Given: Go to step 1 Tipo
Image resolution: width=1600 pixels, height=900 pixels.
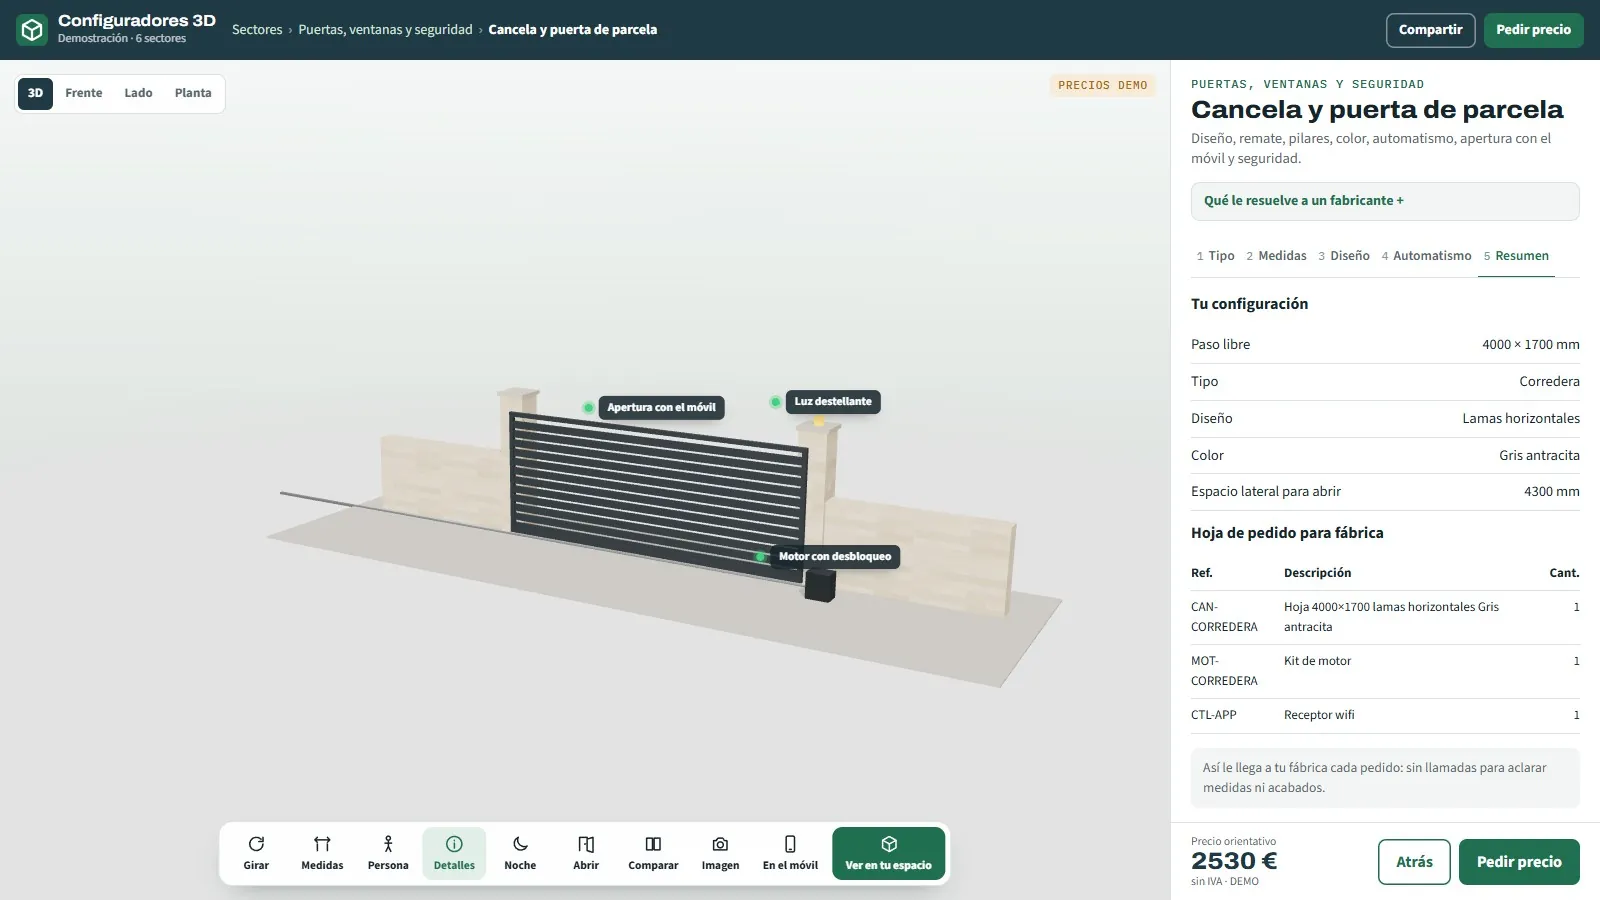Looking at the screenshot, I should (x=1216, y=256).
